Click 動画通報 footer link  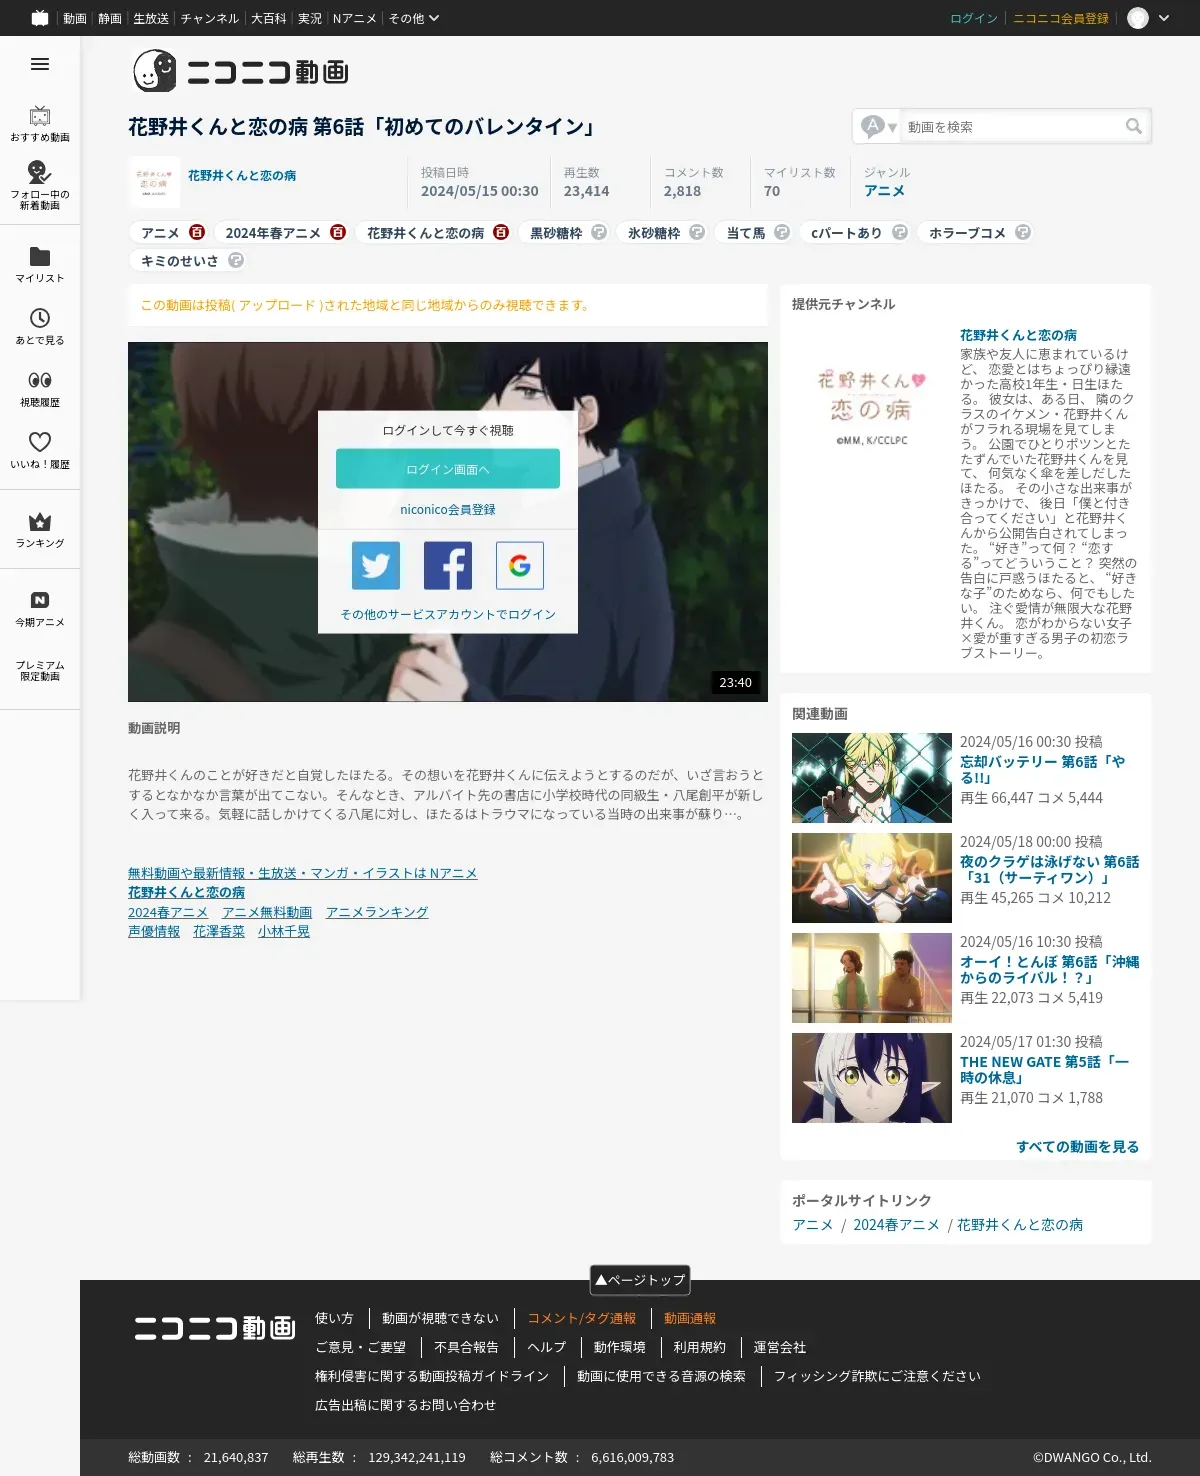click(690, 1318)
